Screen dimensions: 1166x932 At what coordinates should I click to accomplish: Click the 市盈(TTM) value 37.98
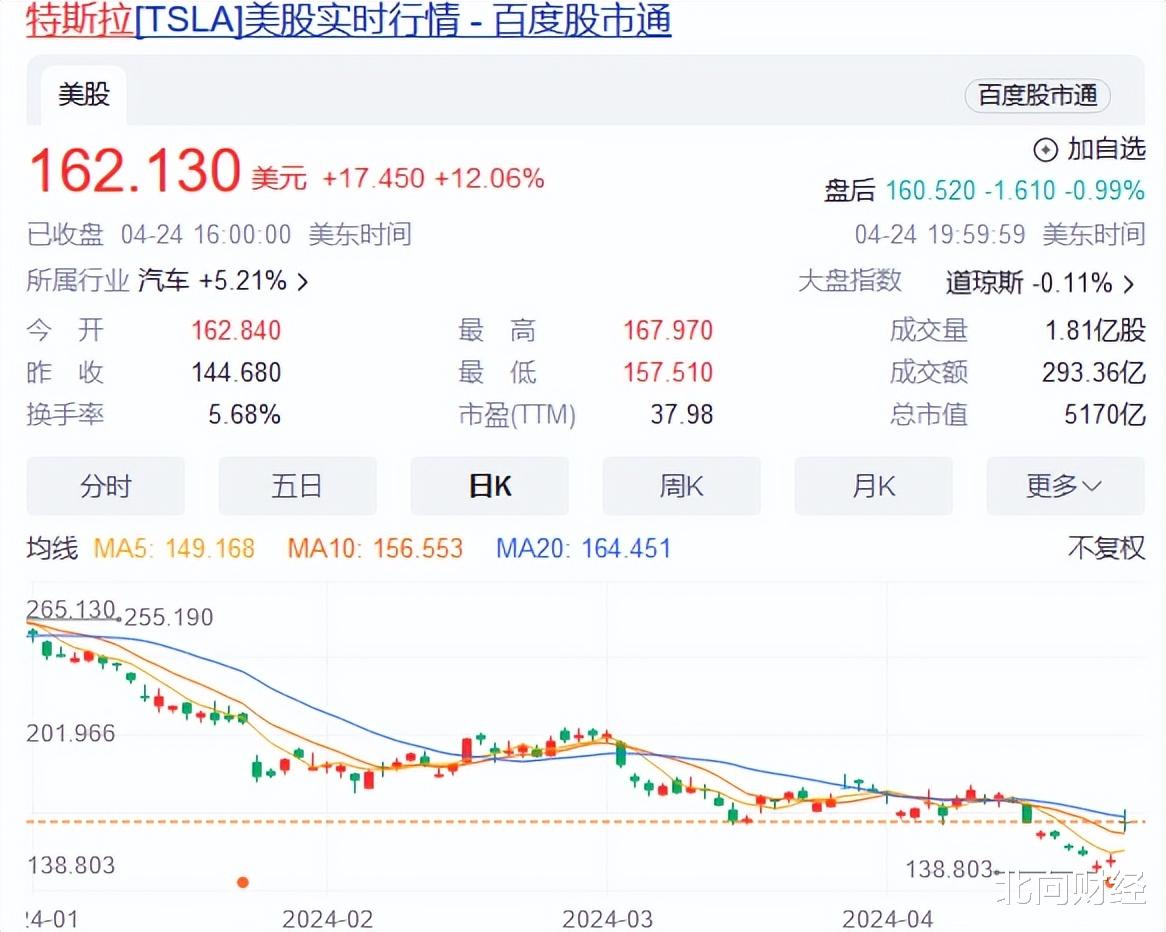pyautogui.click(x=682, y=414)
